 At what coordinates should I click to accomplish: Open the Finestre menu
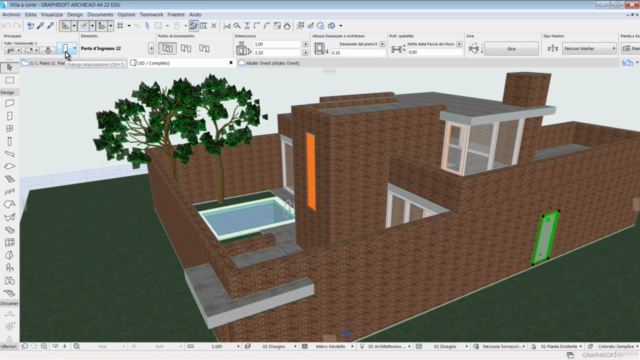176,14
